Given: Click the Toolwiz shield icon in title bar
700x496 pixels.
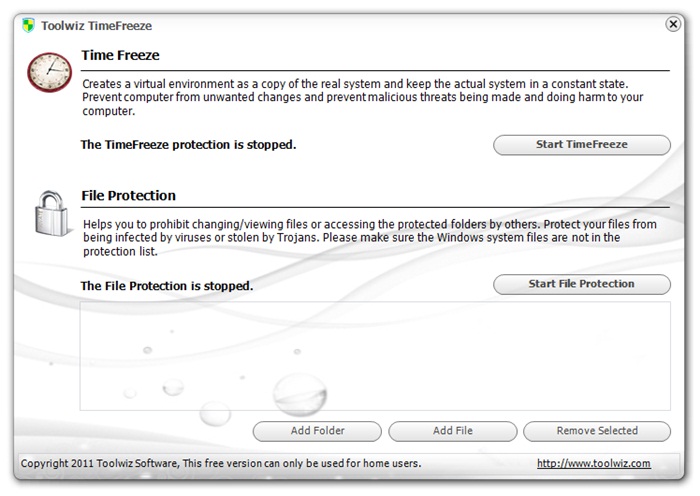Looking at the screenshot, I should point(28,25).
